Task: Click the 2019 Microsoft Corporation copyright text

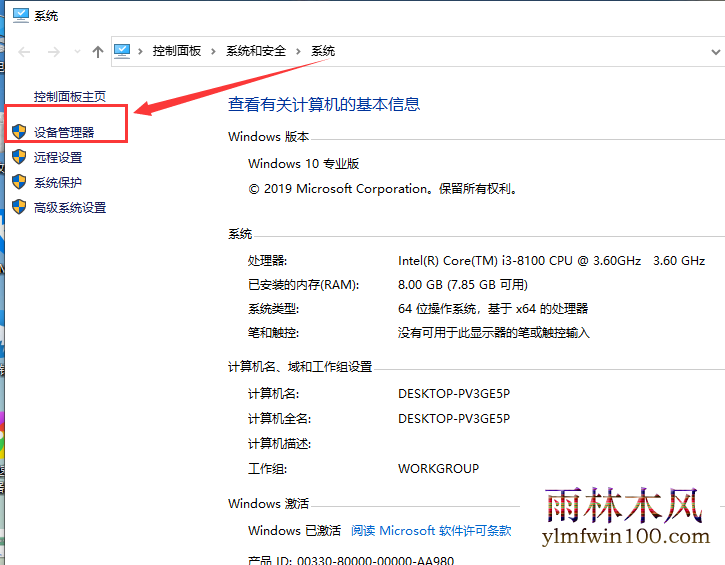Action: 382,189
